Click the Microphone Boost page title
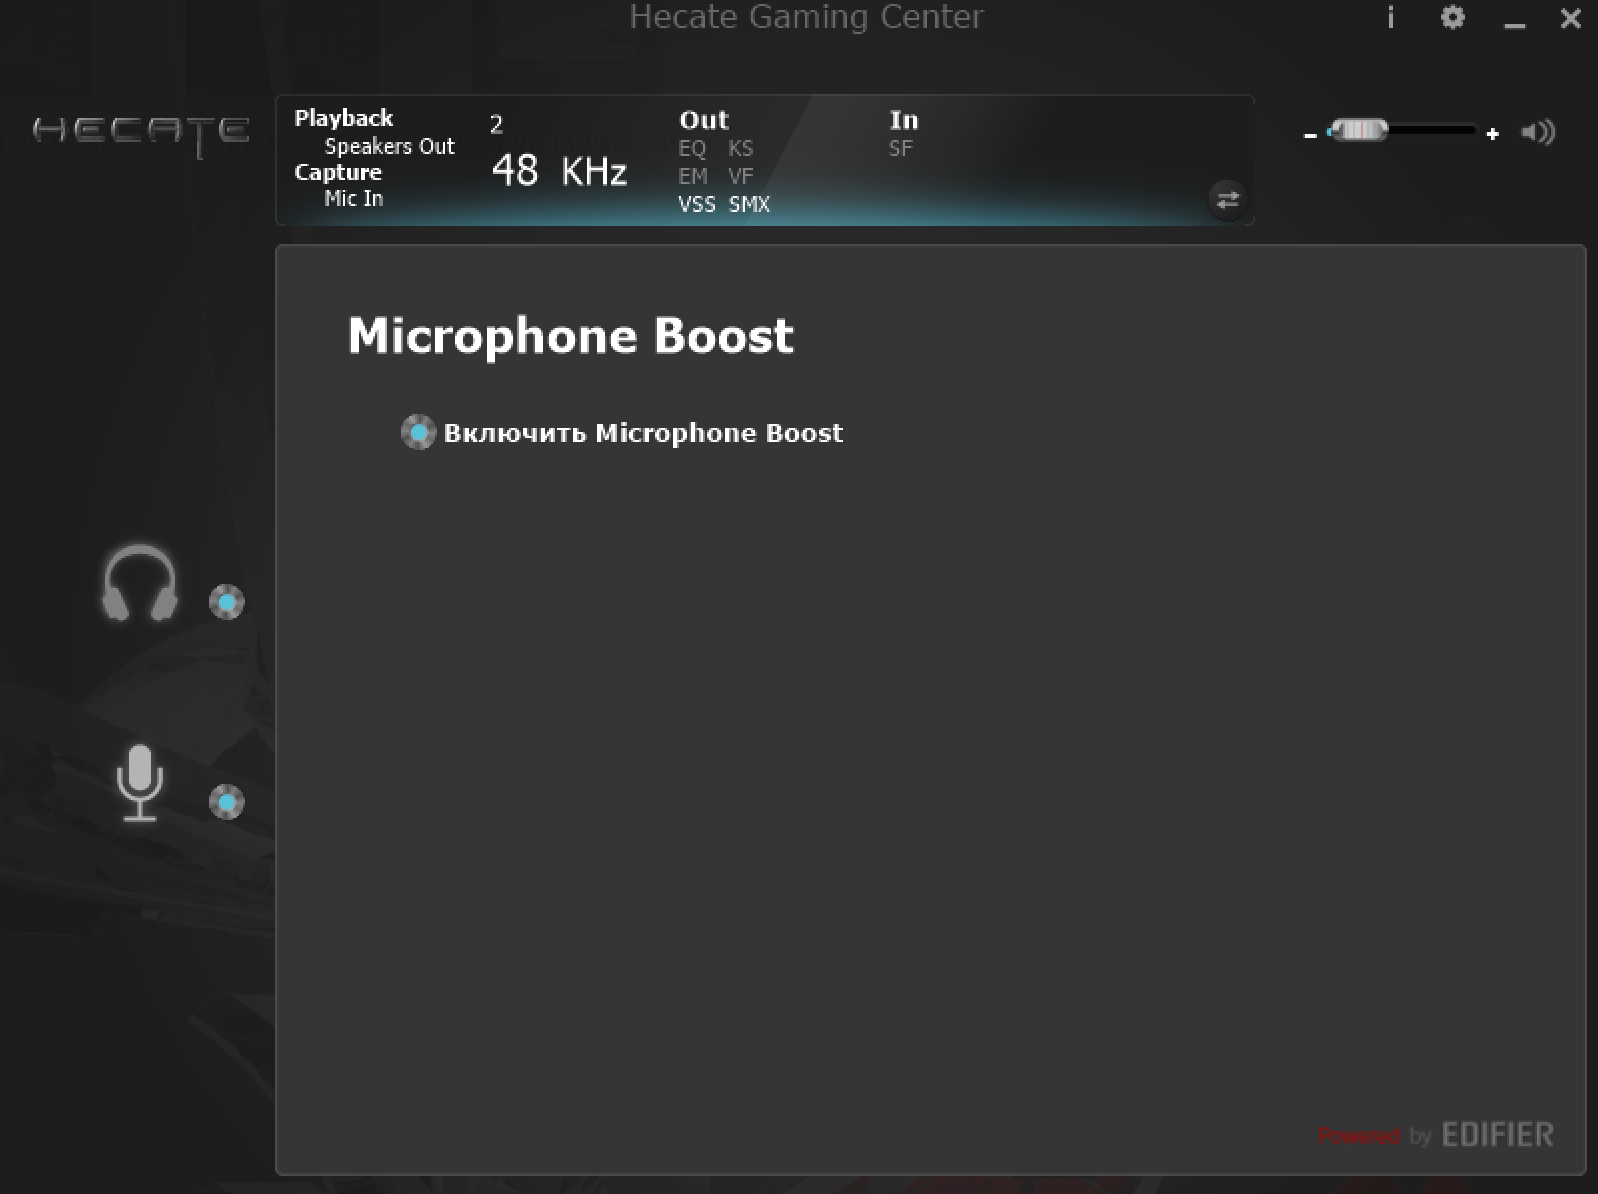 (571, 336)
